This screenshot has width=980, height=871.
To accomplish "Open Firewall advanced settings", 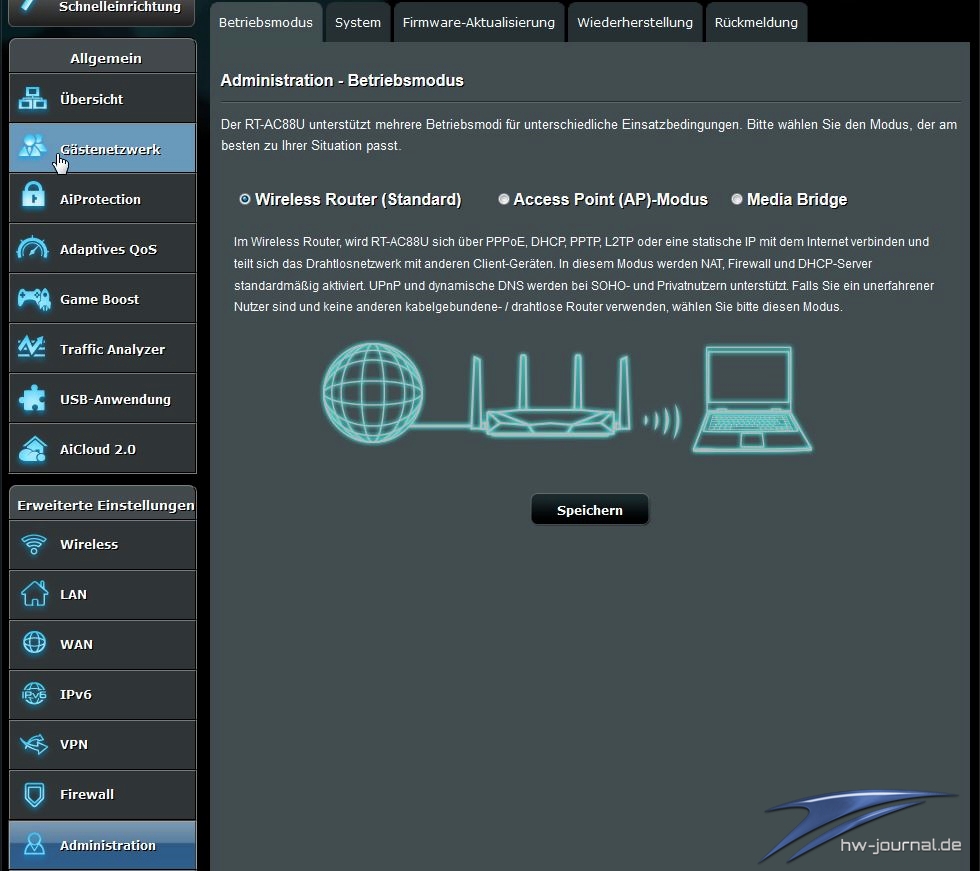I will pos(102,794).
